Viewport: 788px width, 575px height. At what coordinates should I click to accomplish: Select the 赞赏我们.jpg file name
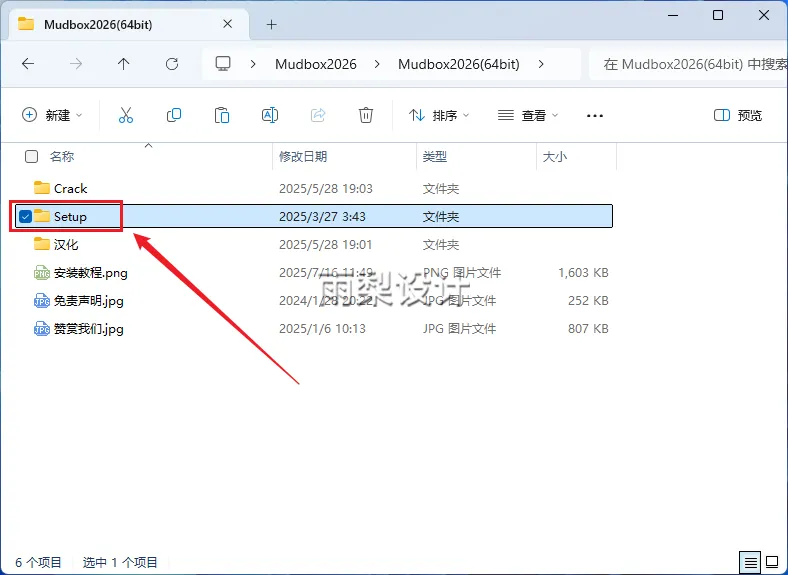click(88, 329)
